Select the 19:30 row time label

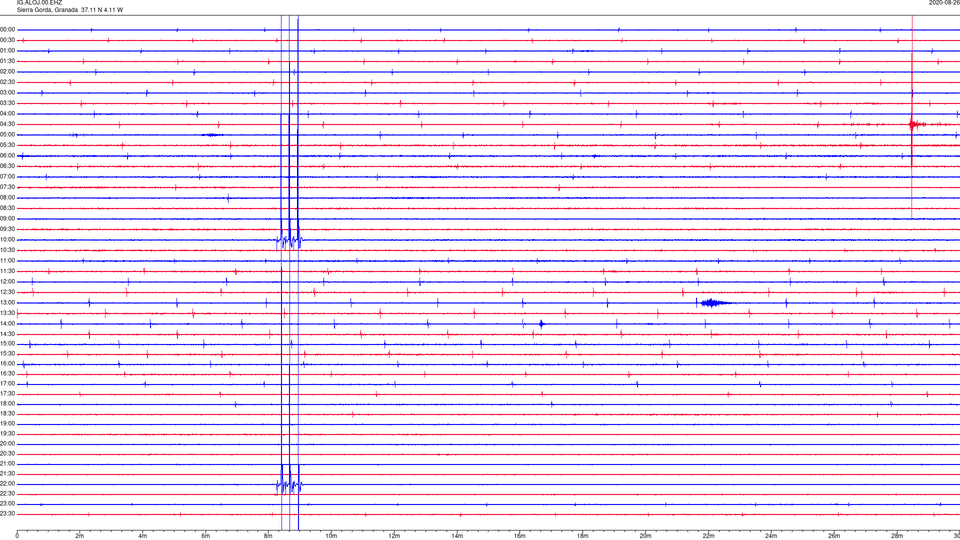[x=7, y=433]
